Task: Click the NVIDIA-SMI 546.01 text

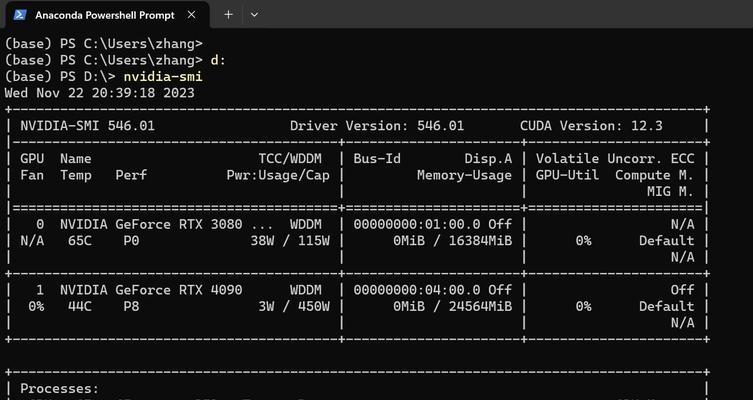Action: click(x=87, y=126)
